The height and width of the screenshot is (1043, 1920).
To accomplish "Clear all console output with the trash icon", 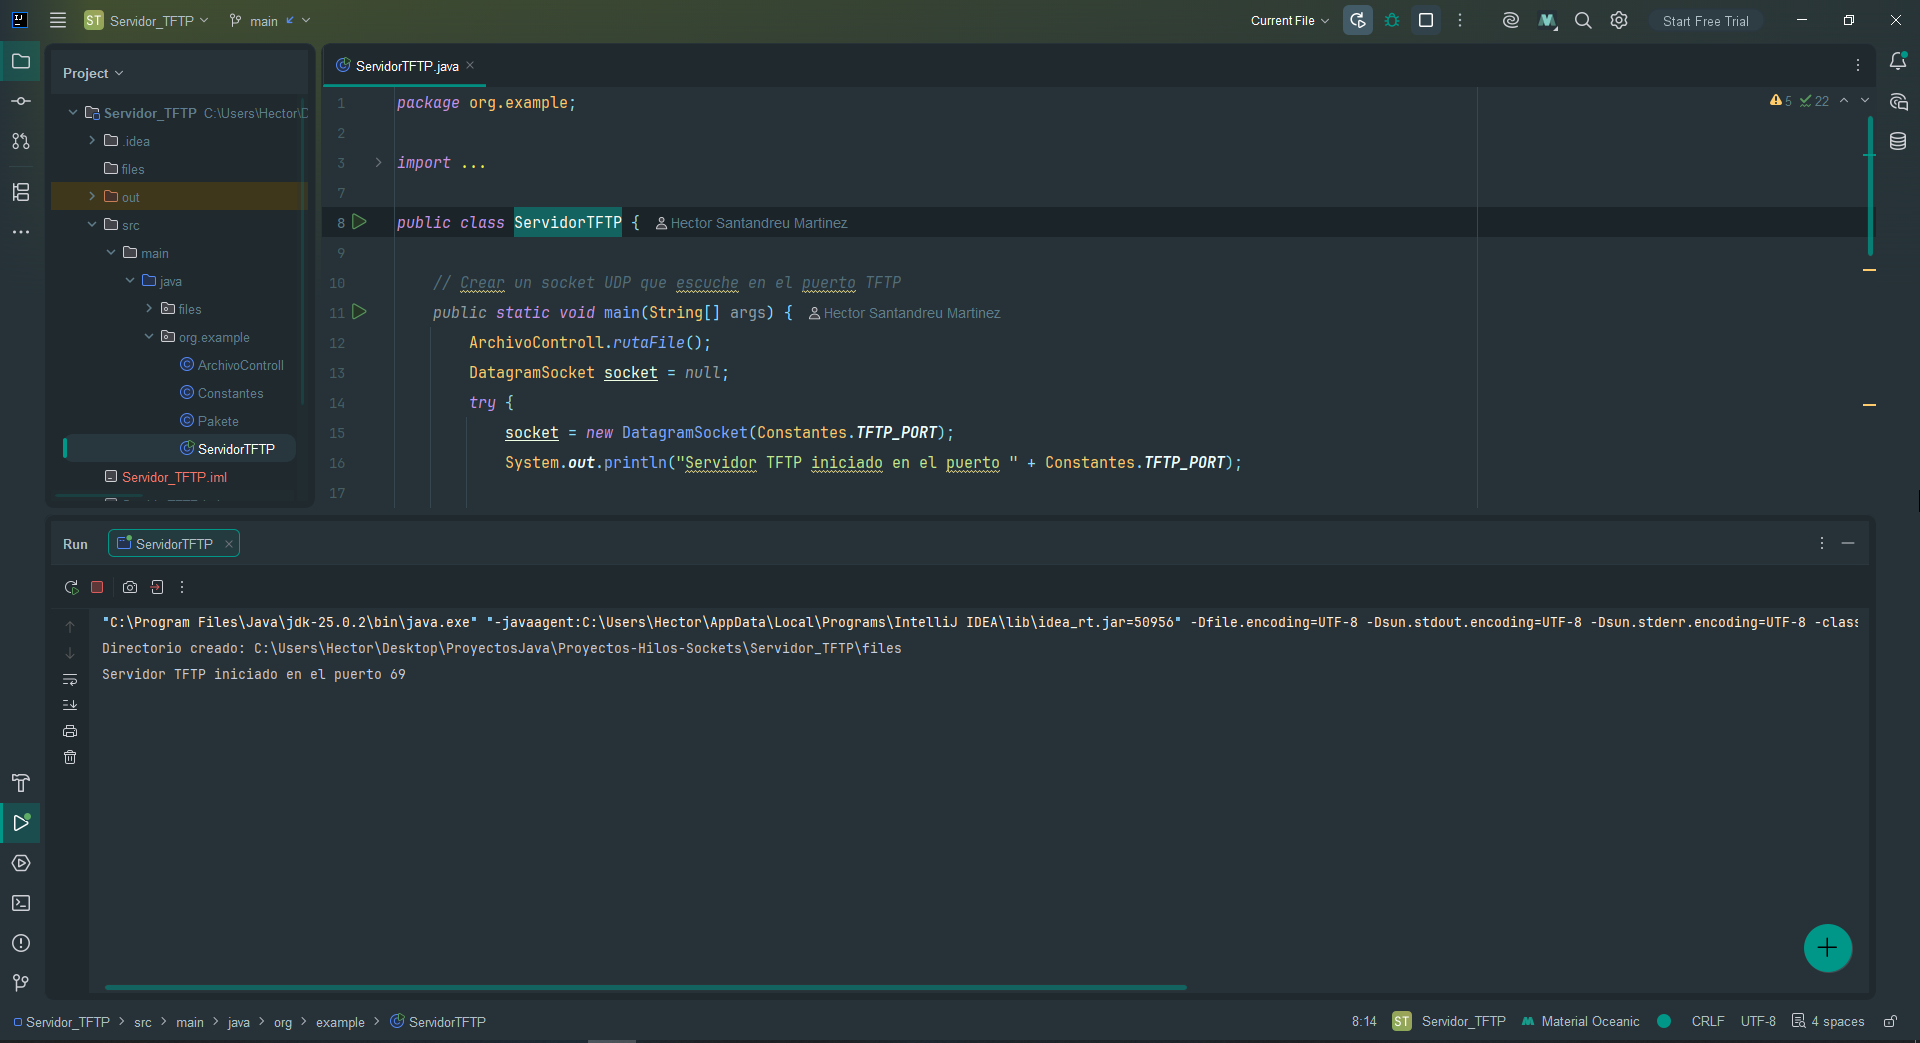I will [70, 757].
